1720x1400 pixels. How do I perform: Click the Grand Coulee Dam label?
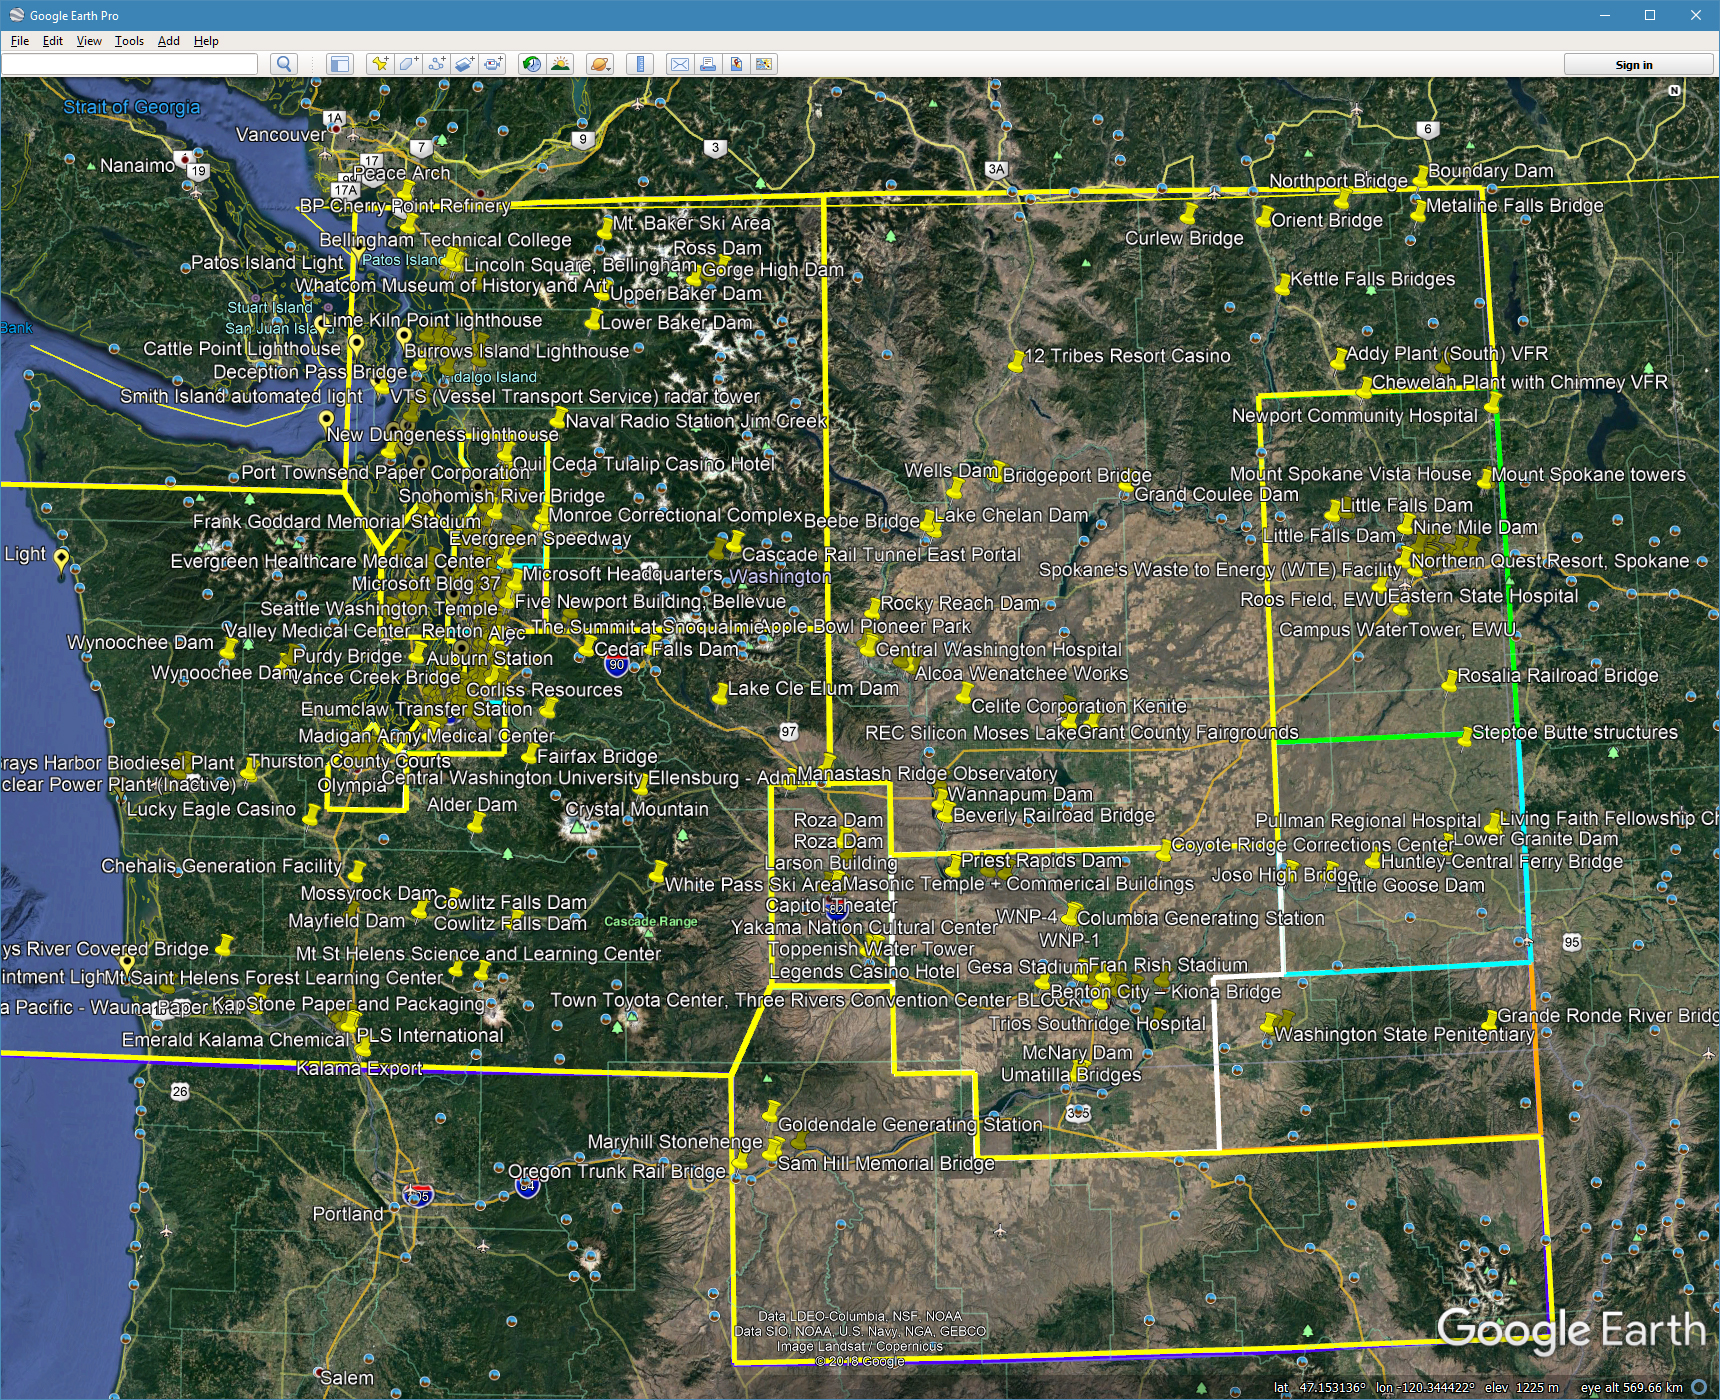point(1216,495)
